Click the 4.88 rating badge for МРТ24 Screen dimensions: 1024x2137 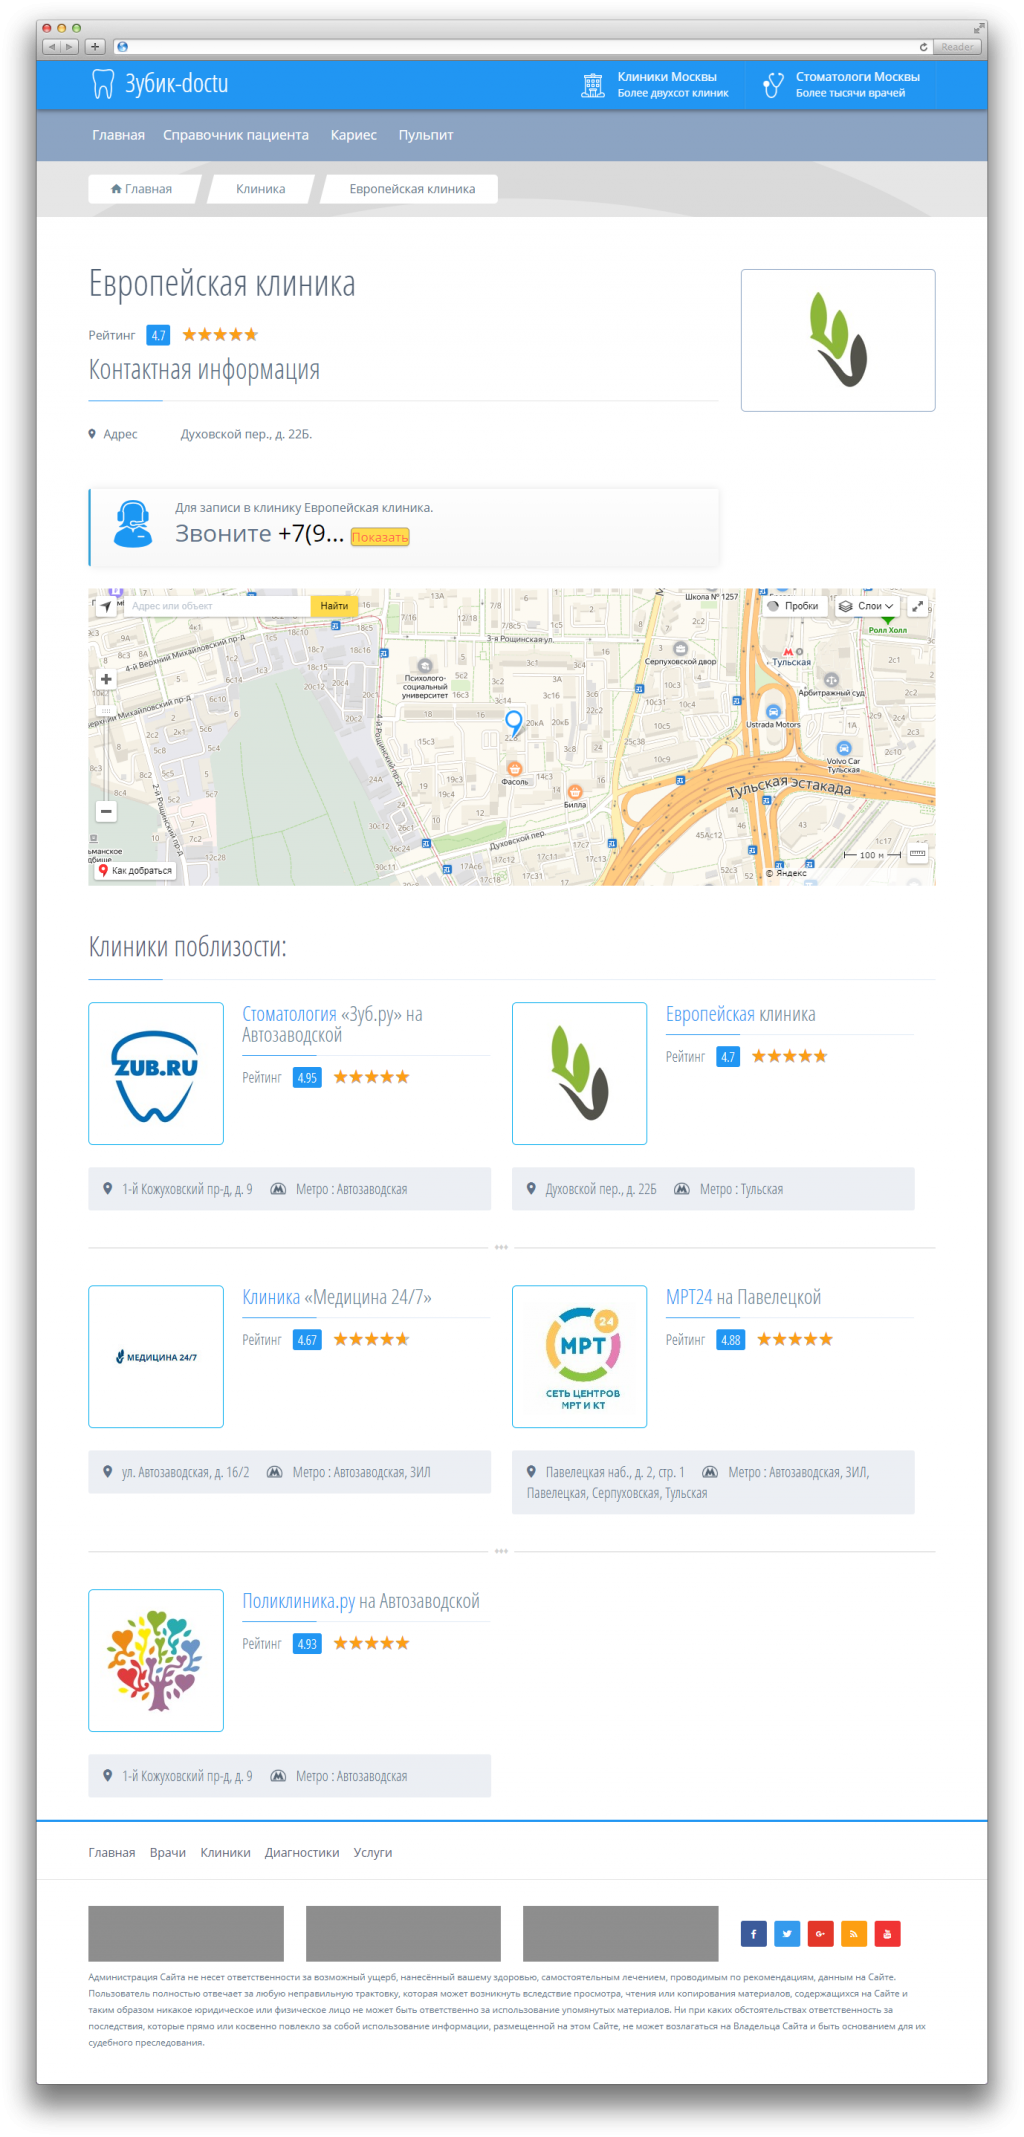731,1340
